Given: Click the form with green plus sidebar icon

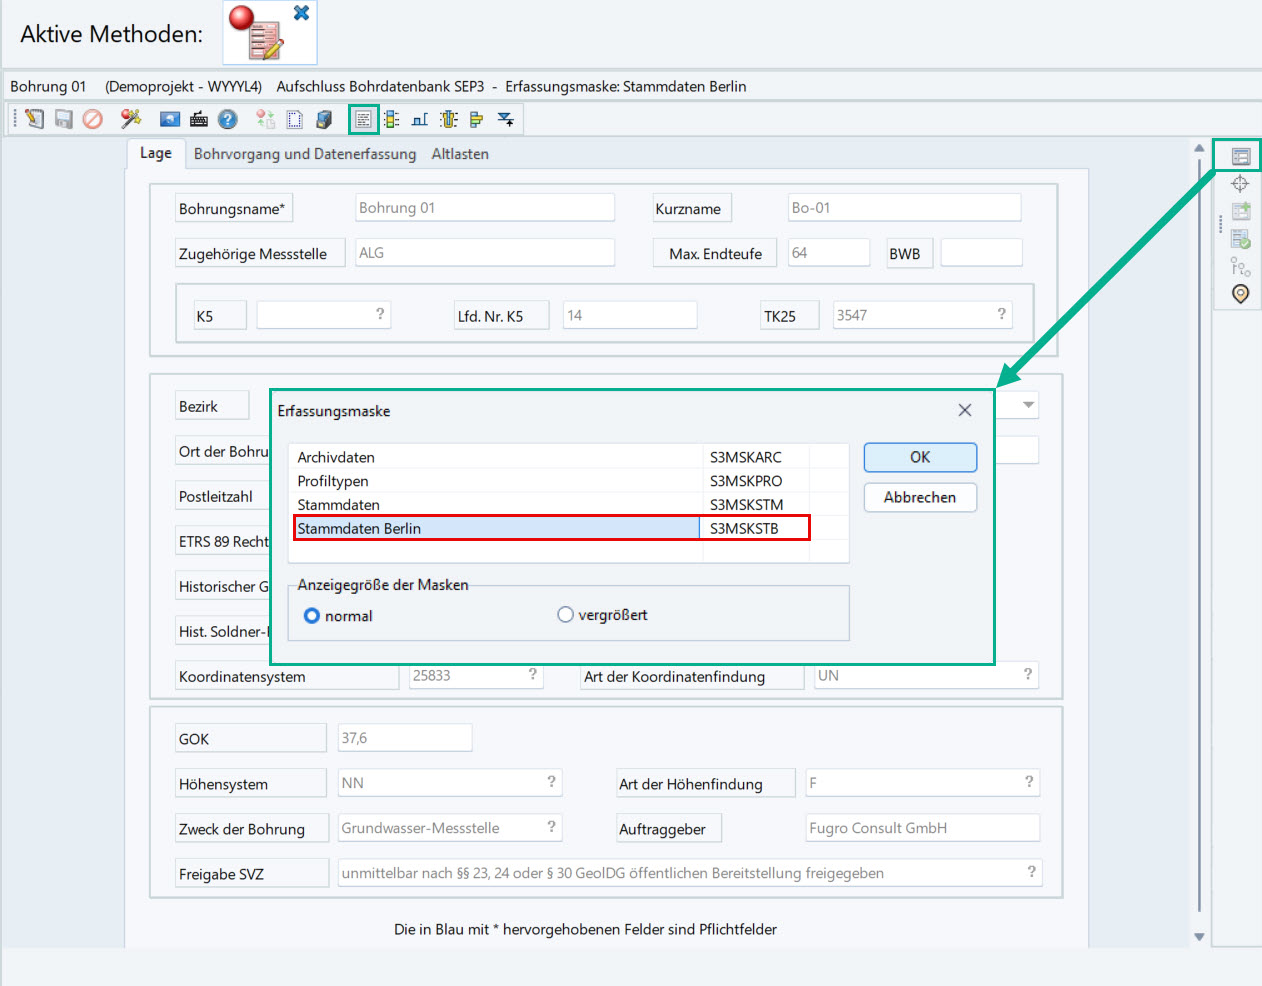Looking at the screenshot, I should click(x=1241, y=211).
